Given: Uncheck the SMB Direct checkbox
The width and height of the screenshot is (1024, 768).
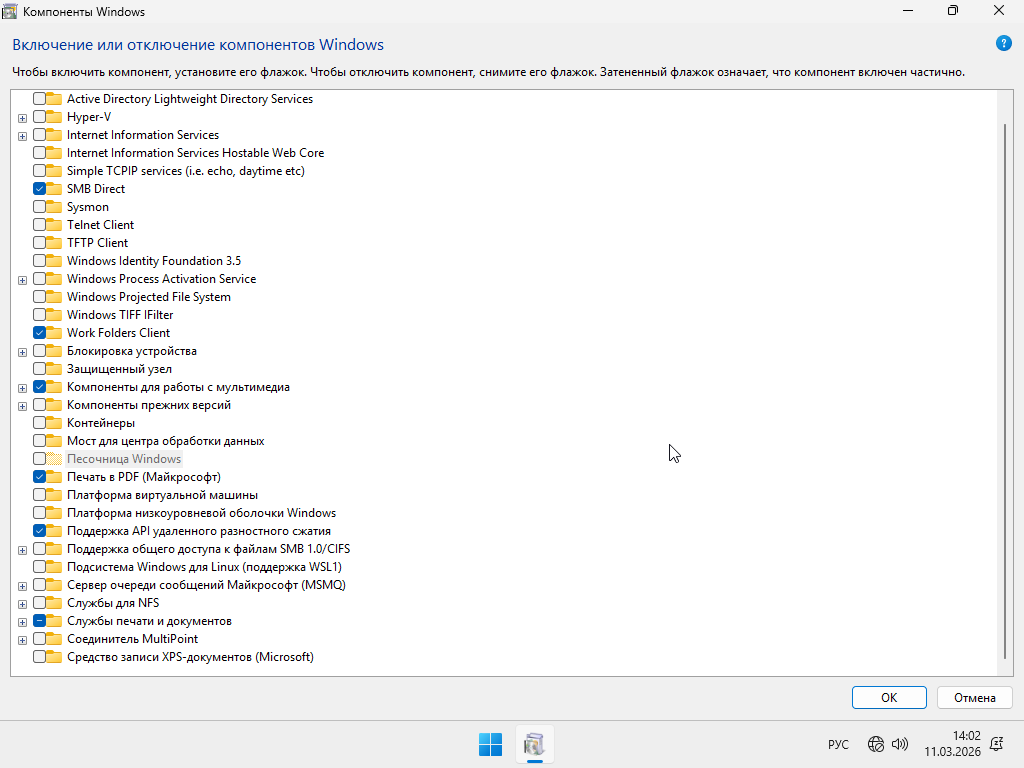Looking at the screenshot, I should tap(39, 189).
